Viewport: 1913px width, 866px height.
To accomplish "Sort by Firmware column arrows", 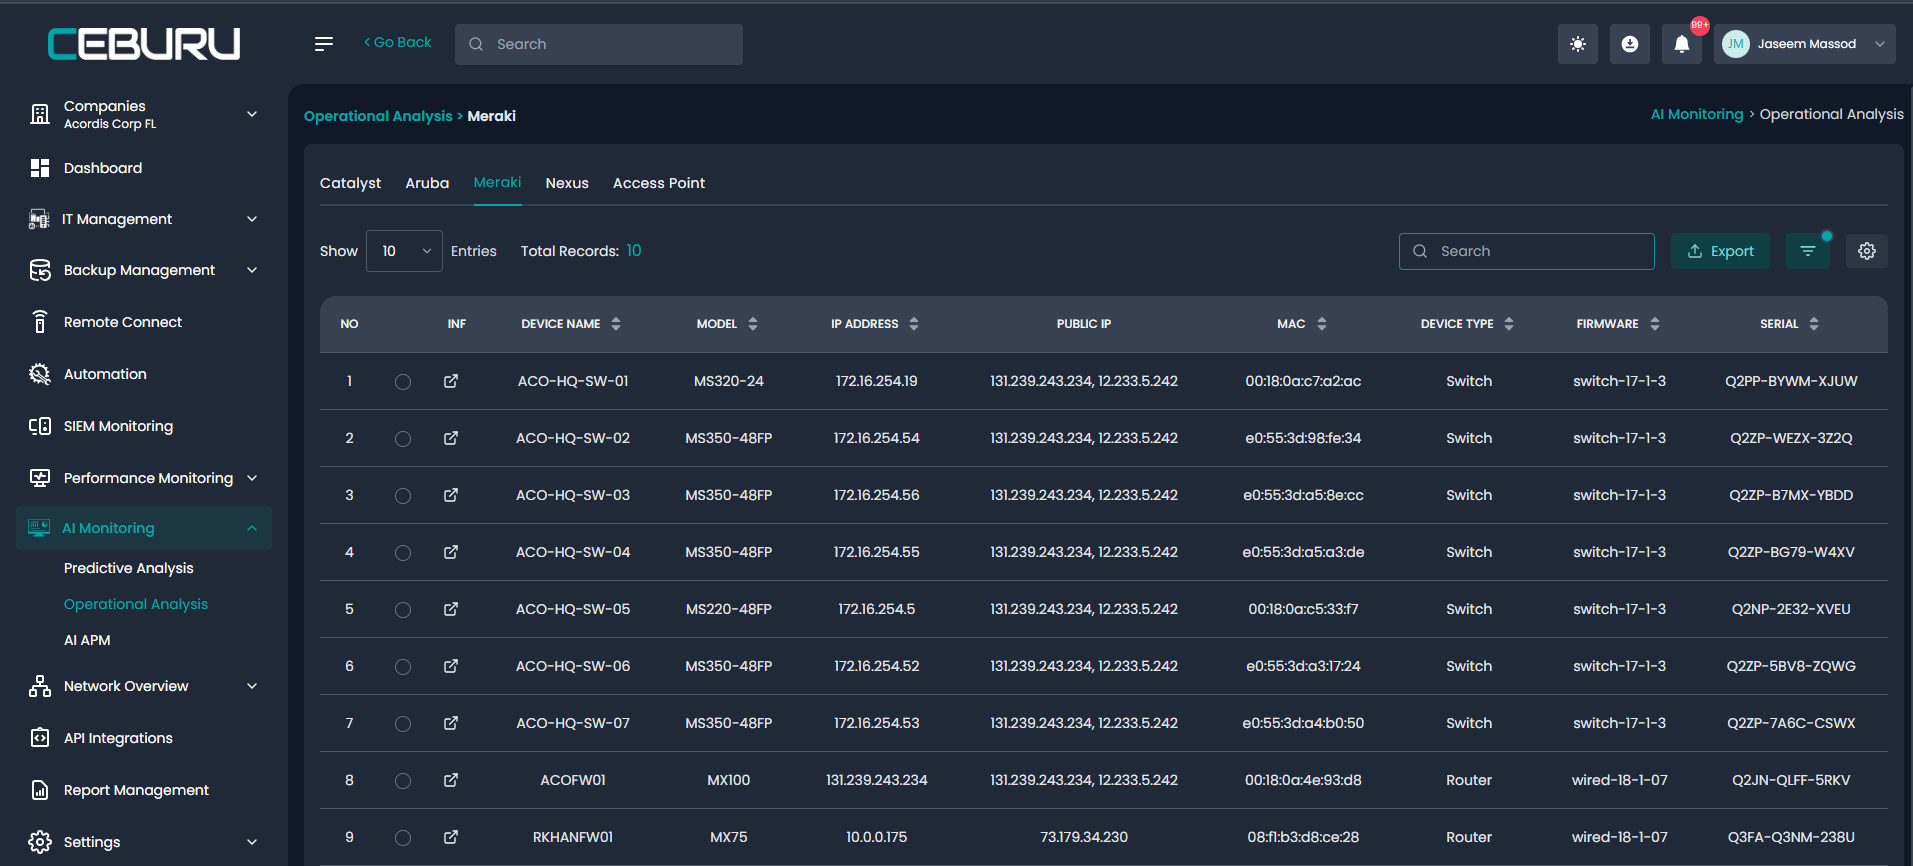I will click(x=1655, y=324).
